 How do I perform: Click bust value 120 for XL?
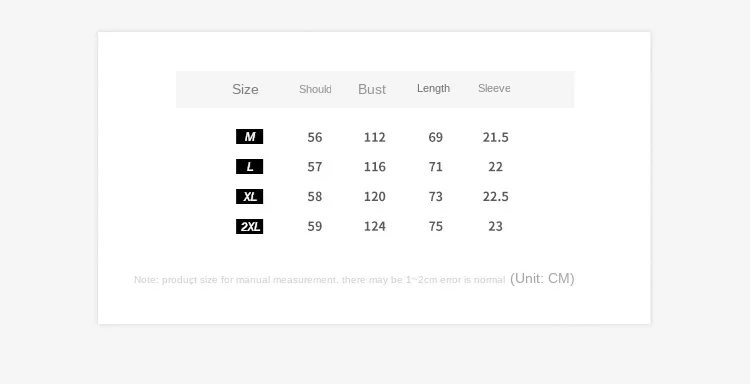pos(375,197)
